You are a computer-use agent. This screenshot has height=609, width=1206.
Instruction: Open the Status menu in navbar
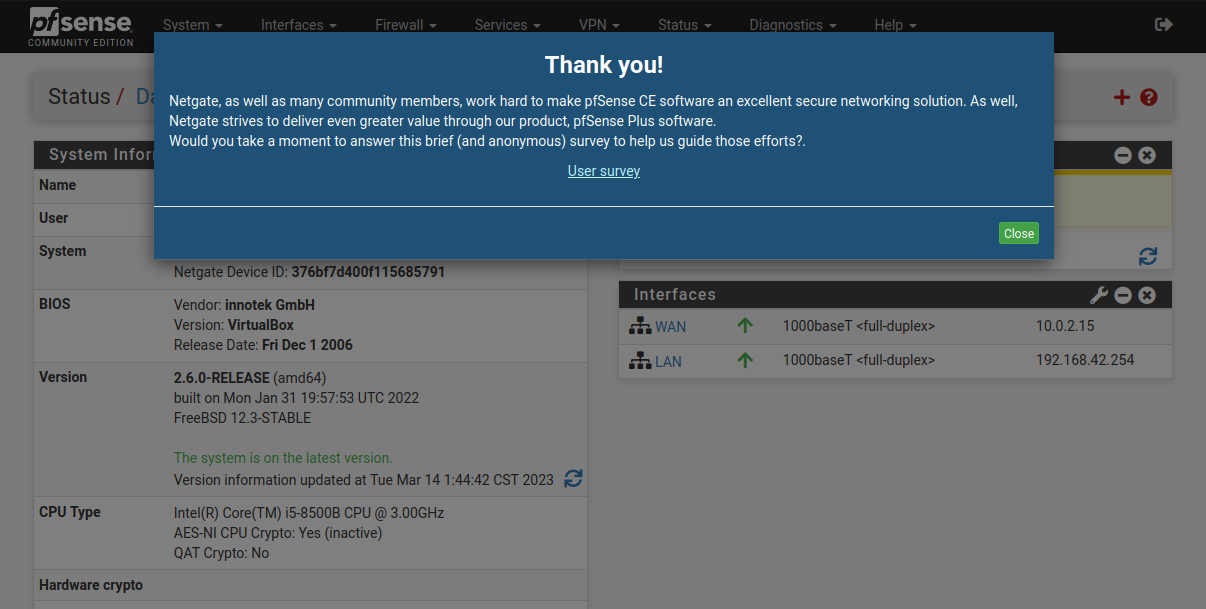[685, 25]
